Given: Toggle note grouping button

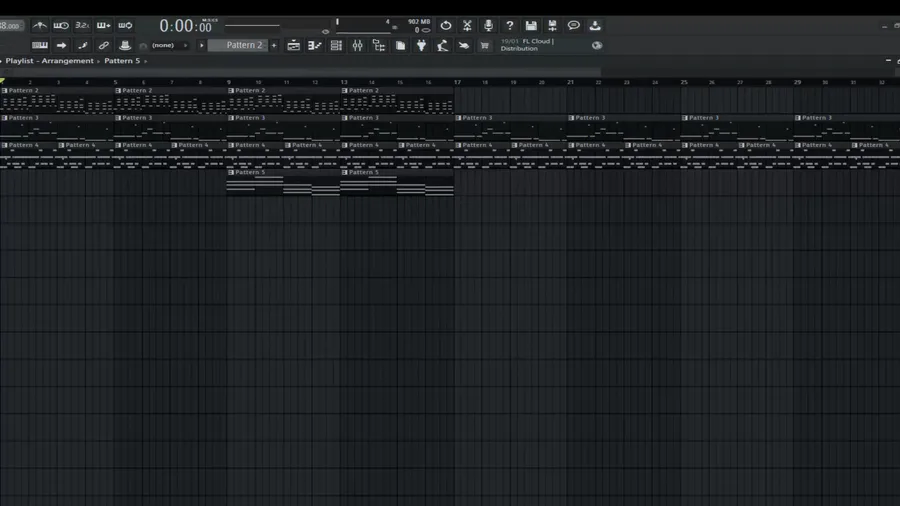Looking at the screenshot, I should coord(83,45).
